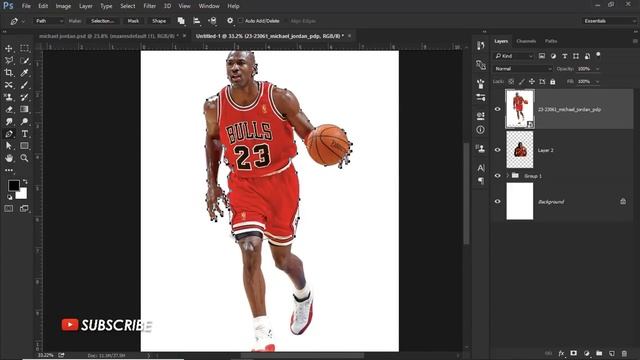Toggle Quick Mask mode
This screenshot has height=360, width=640.
(9, 209)
